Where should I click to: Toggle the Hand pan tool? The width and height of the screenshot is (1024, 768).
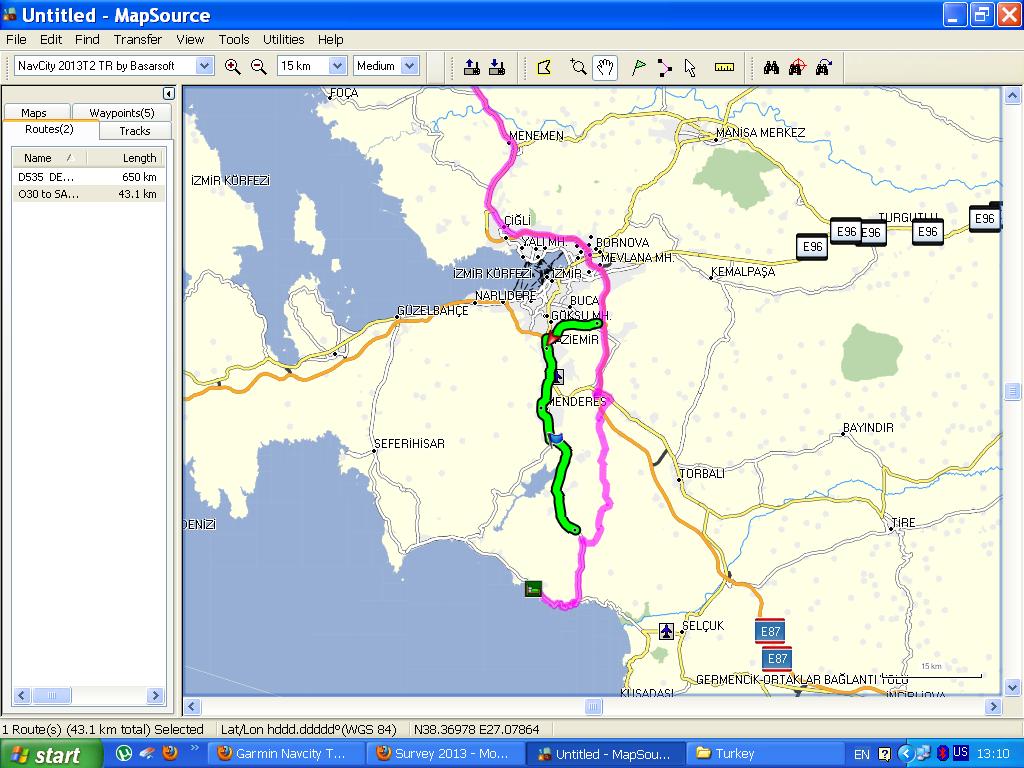pos(605,67)
